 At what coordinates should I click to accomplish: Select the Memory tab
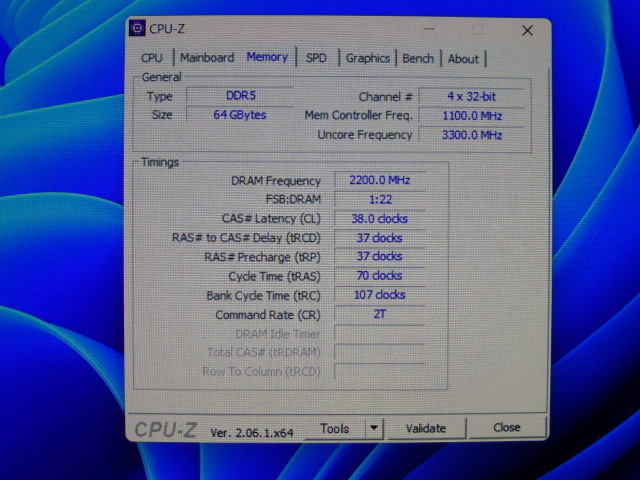tap(267, 57)
